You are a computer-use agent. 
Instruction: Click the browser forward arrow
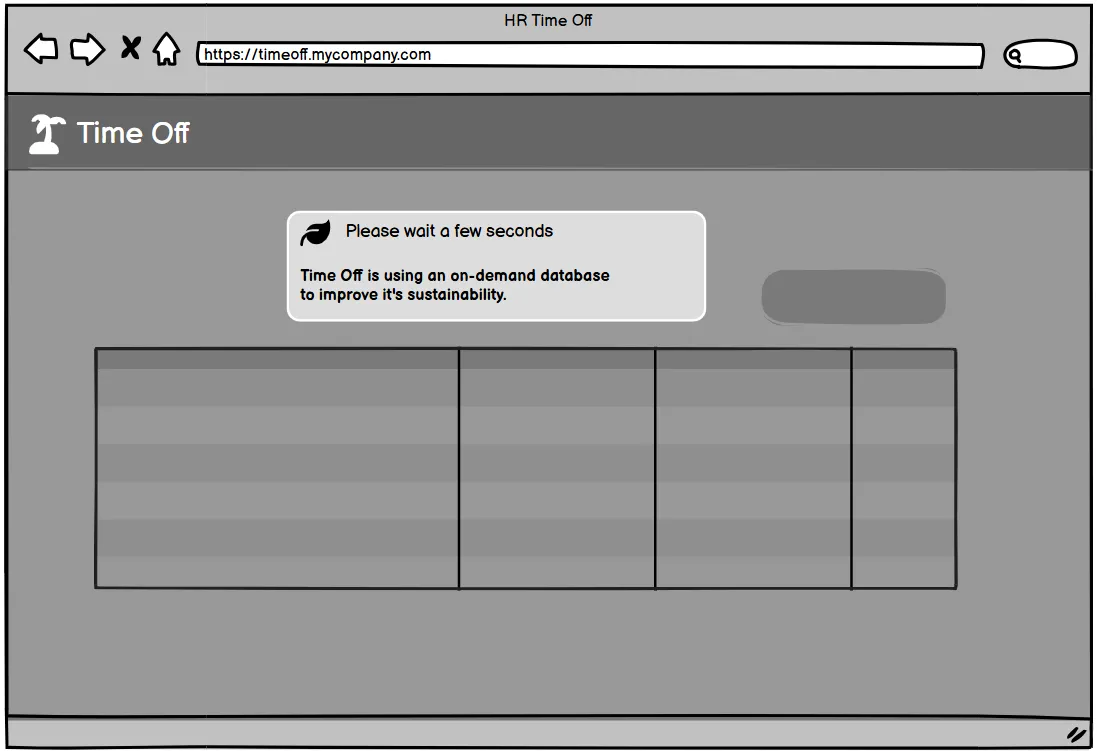88,49
